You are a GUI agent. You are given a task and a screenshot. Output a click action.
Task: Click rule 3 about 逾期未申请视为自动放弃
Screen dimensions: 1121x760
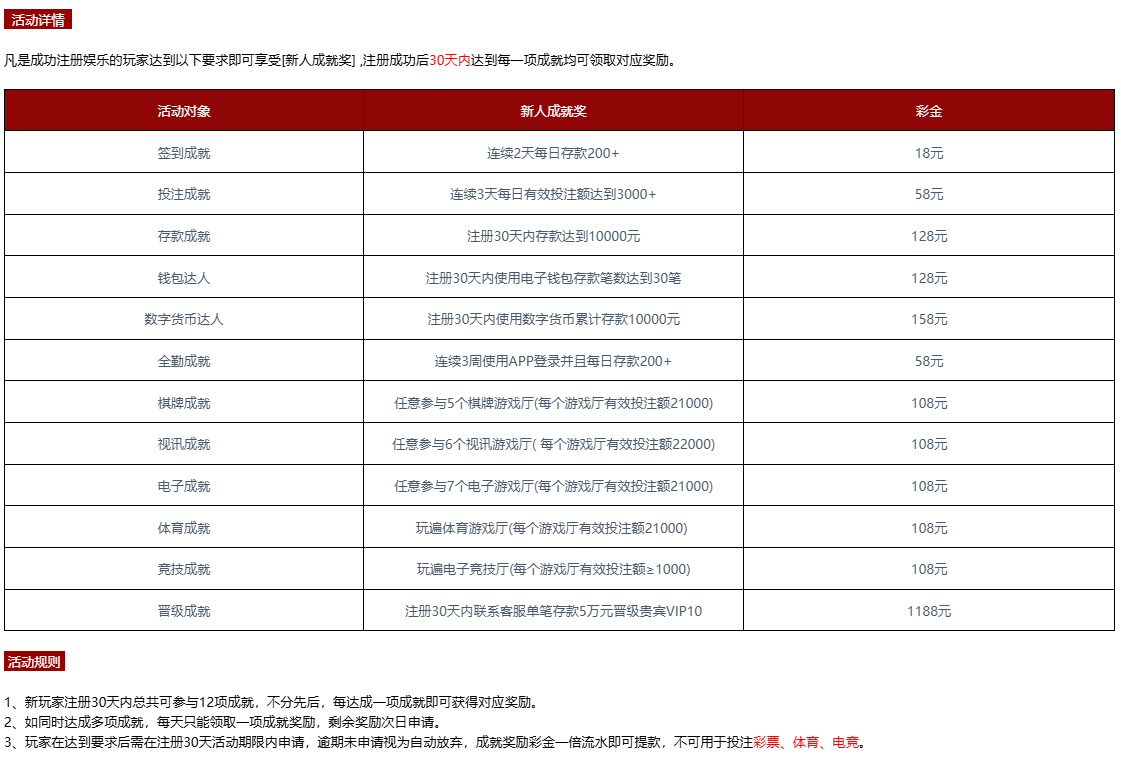[x=435, y=742]
